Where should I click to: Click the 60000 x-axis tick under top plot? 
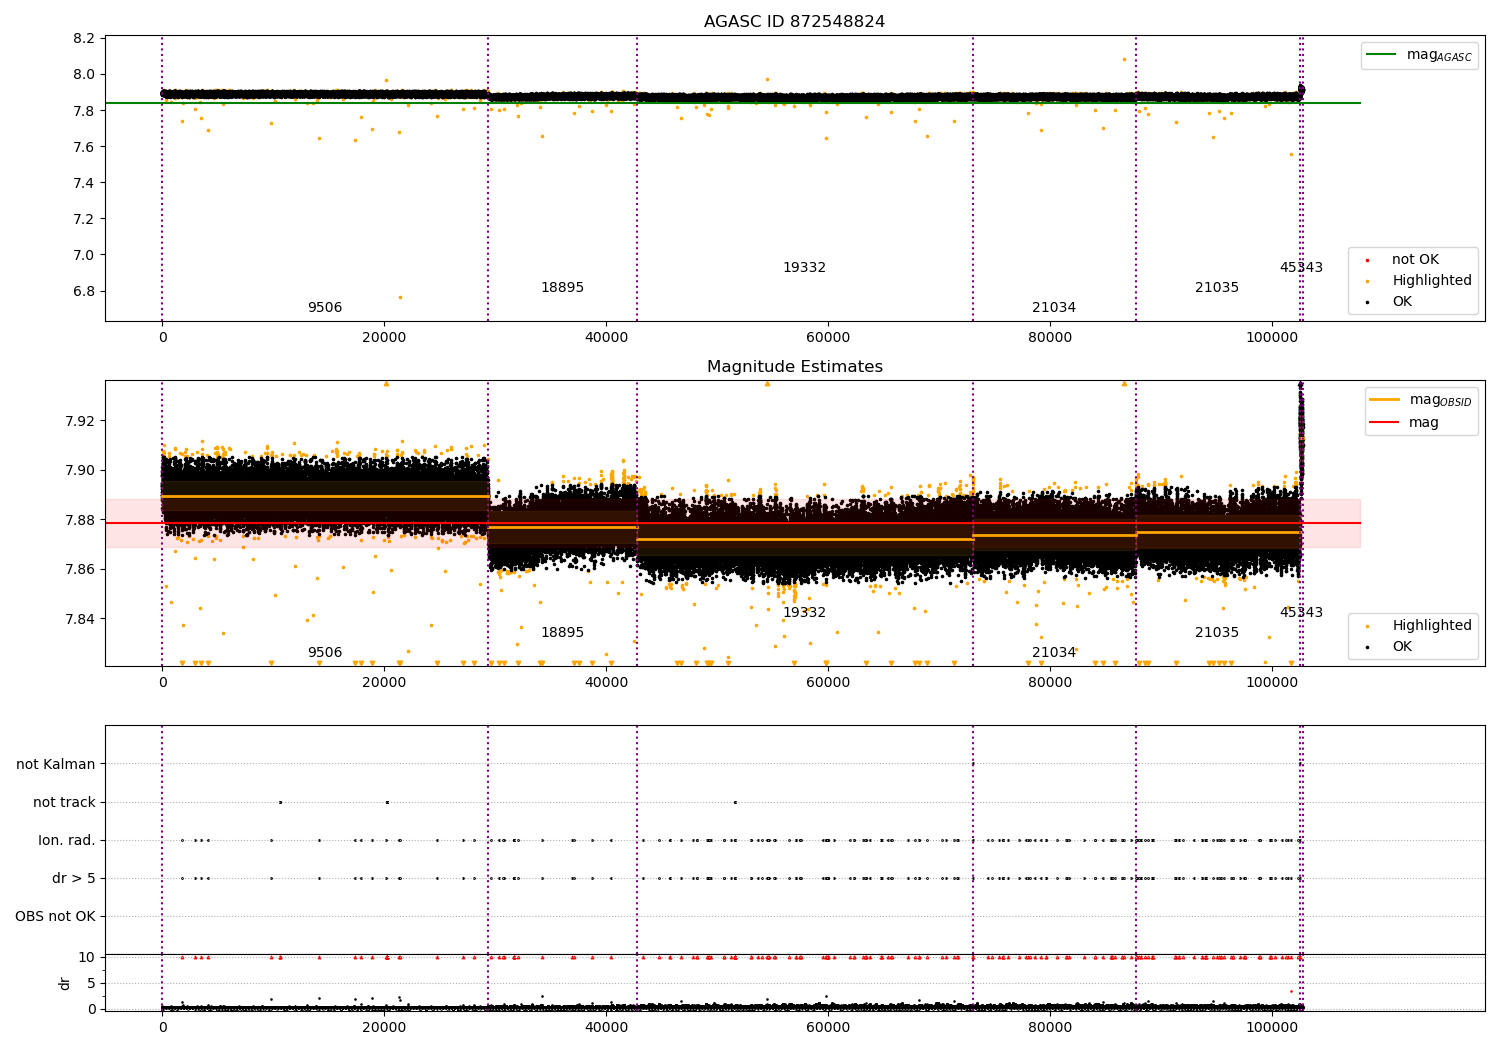click(x=828, y=337)
